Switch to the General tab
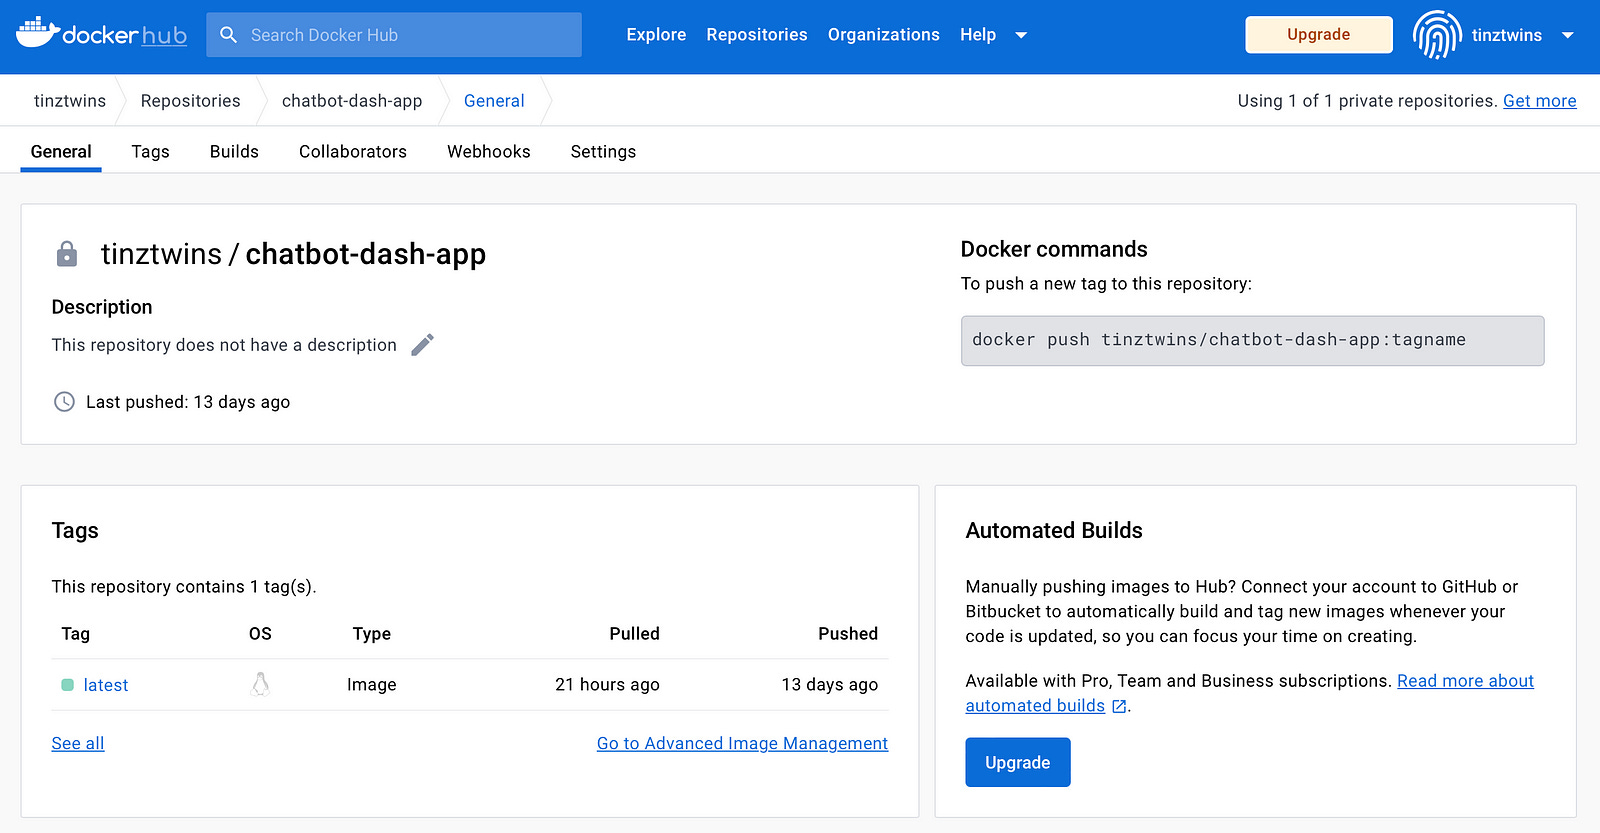Image resolution: width=1600 pixels, height=833 pixels. click(x=61, y=152)
